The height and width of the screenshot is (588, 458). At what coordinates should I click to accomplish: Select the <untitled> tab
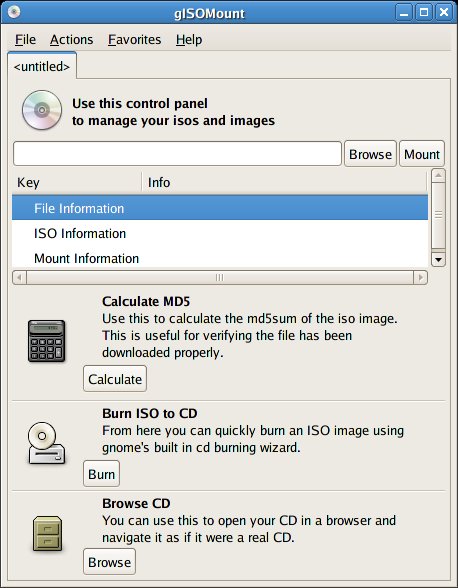click(42, 66)
